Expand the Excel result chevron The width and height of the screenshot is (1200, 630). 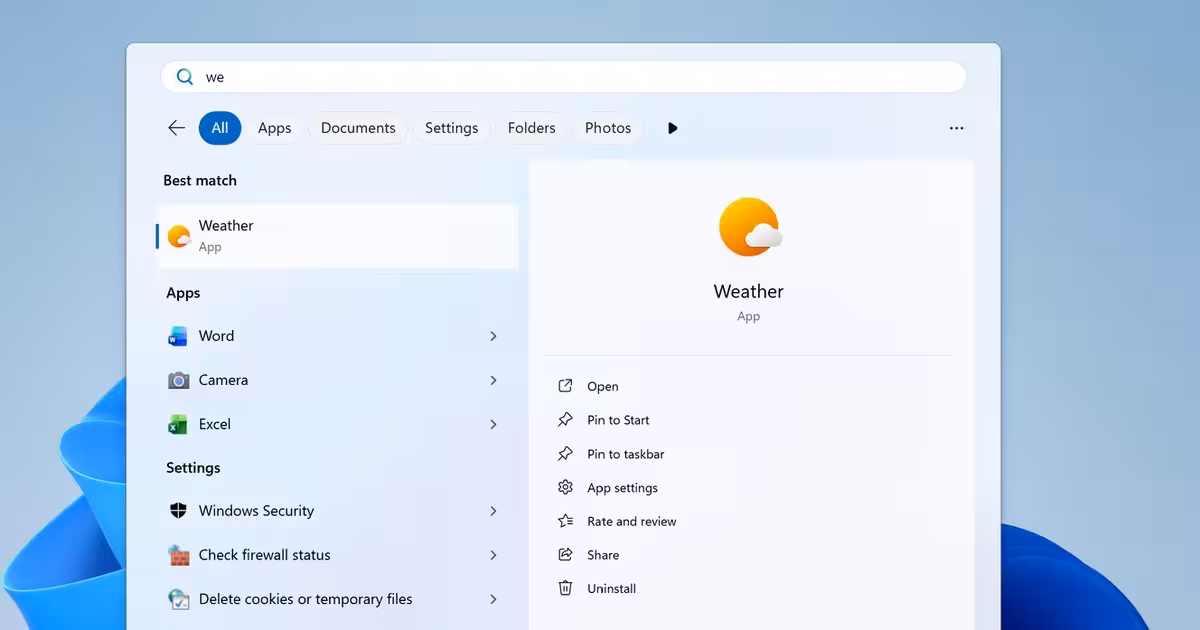pyautogui.click(x=493, y=424)
